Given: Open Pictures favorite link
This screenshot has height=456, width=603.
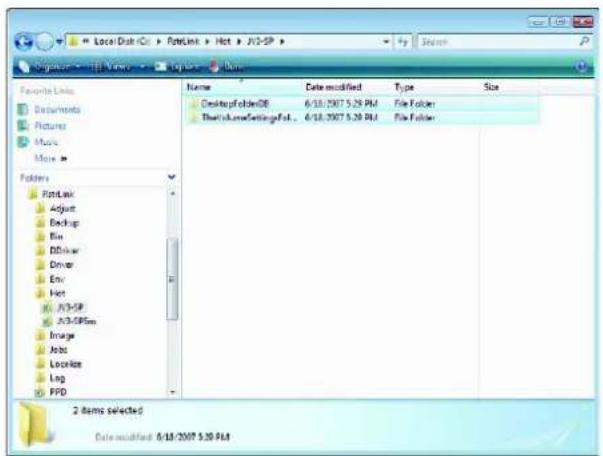Looking at the screenshot, I should point(50,126).
